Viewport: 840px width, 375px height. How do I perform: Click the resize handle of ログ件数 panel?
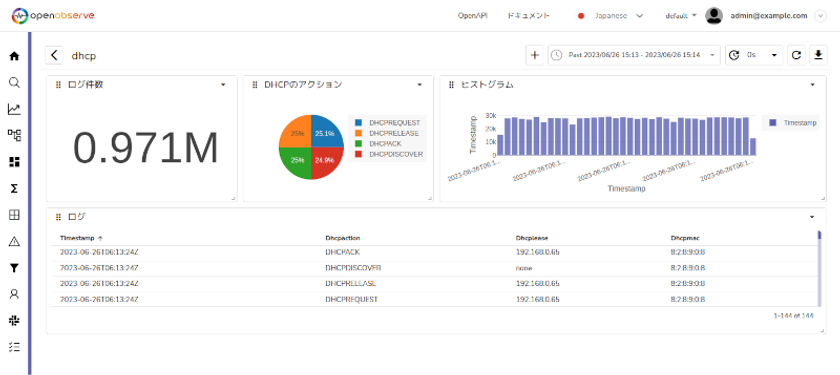click(x=233, y=199)
